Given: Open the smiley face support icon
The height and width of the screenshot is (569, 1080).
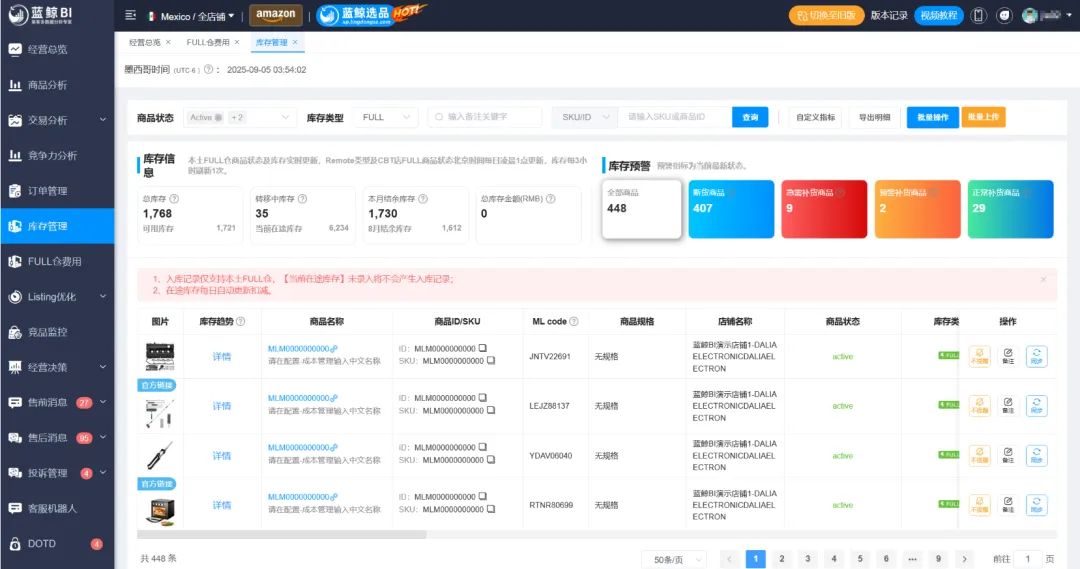Looking at the screenshot, I should pos(1004,15).
